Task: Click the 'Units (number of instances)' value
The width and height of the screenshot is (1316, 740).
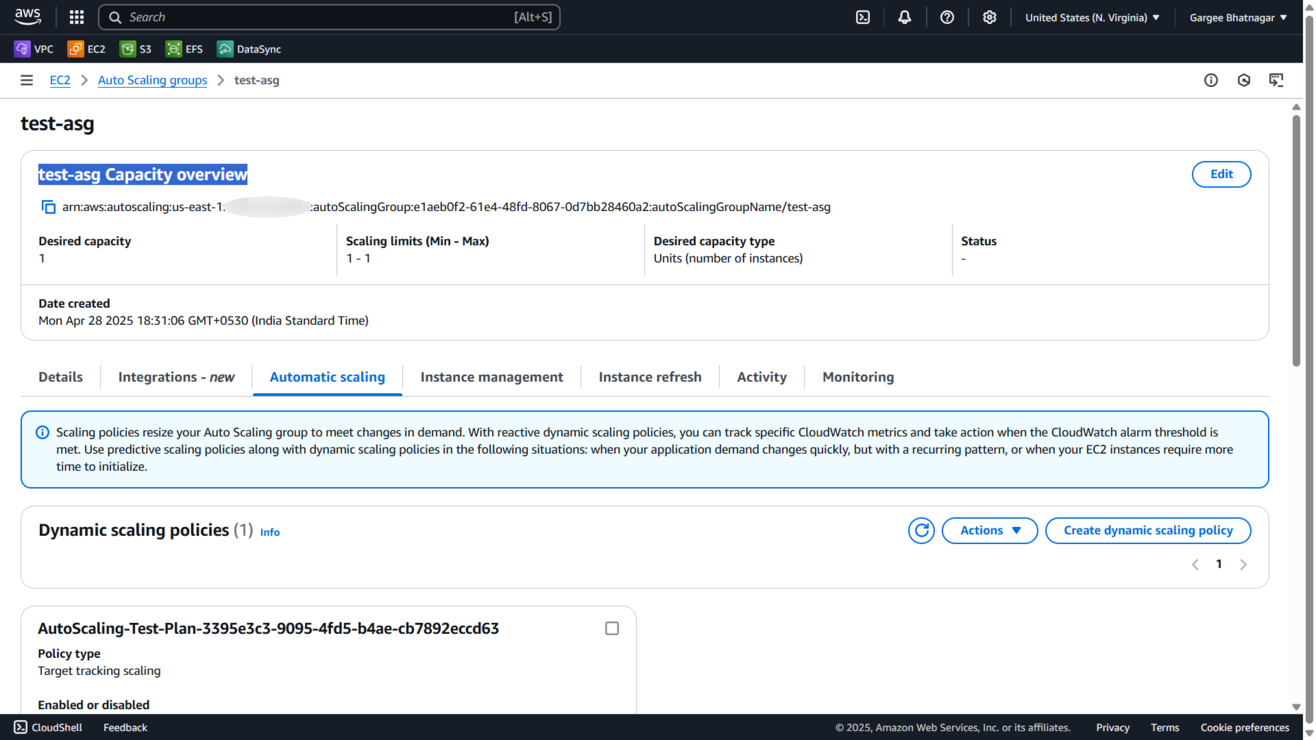Action: point(728,258)
